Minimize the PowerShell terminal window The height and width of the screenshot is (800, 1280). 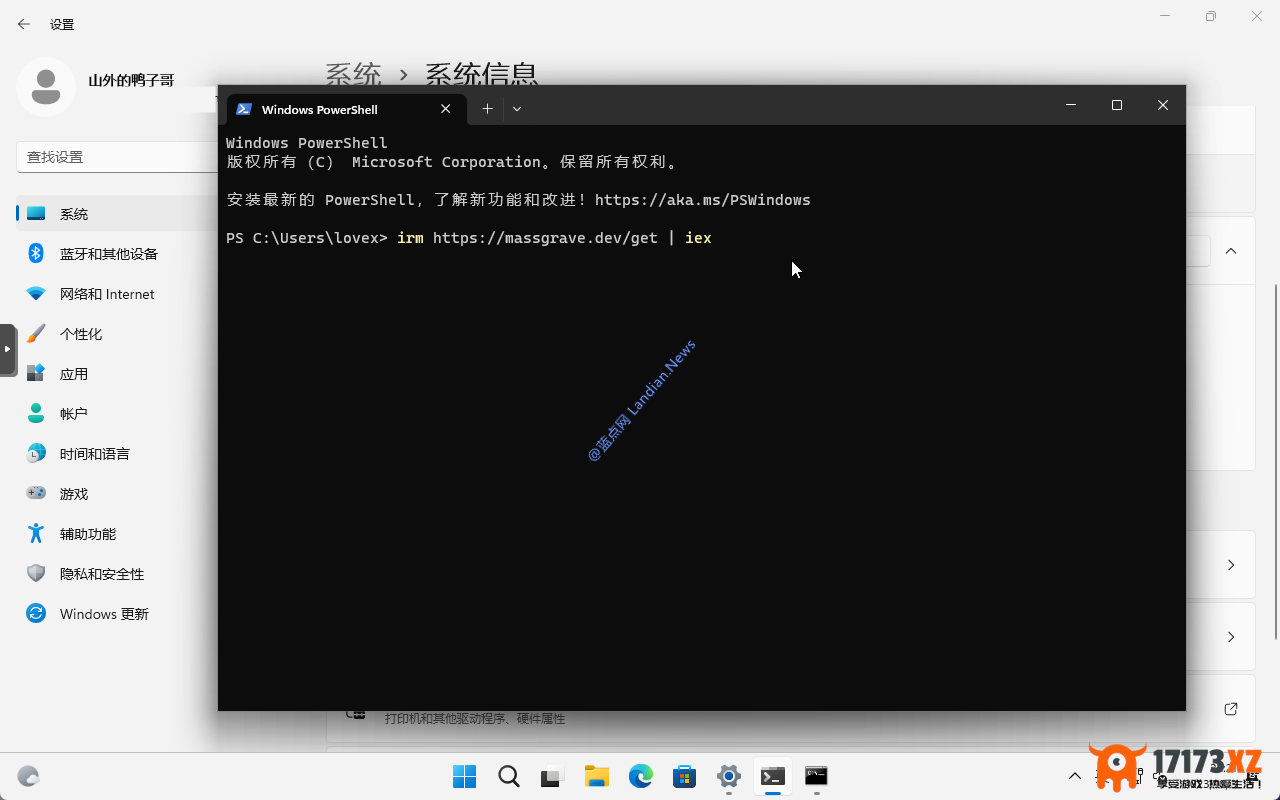click(x=1071, y=105)
